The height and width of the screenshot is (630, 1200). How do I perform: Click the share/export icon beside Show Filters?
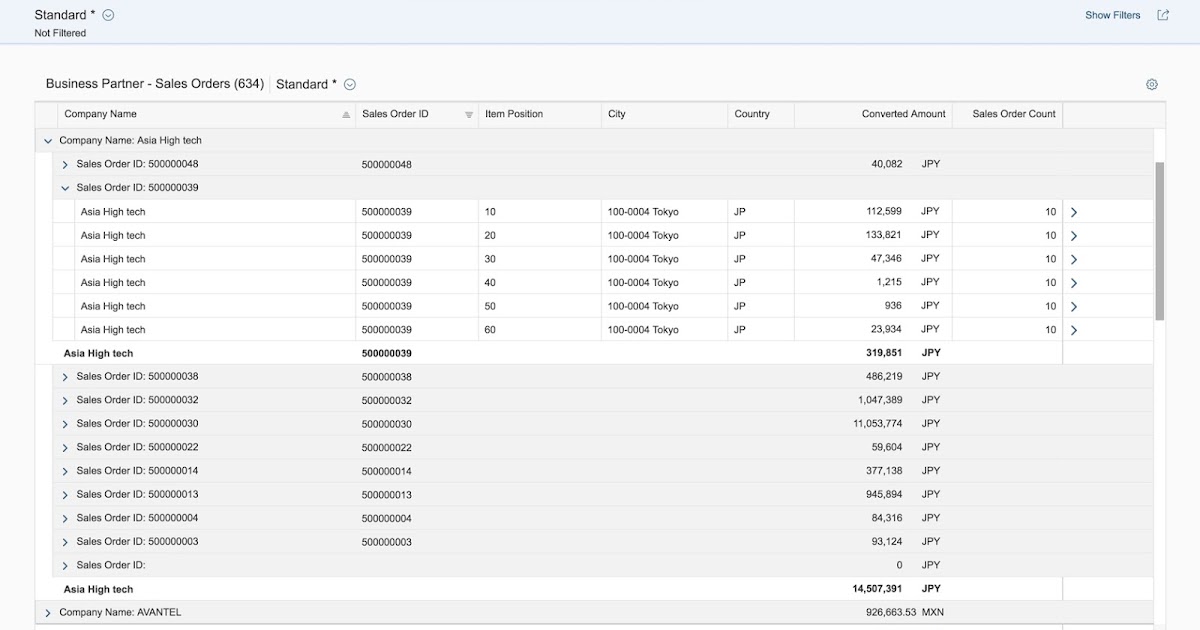point(1162,15)
